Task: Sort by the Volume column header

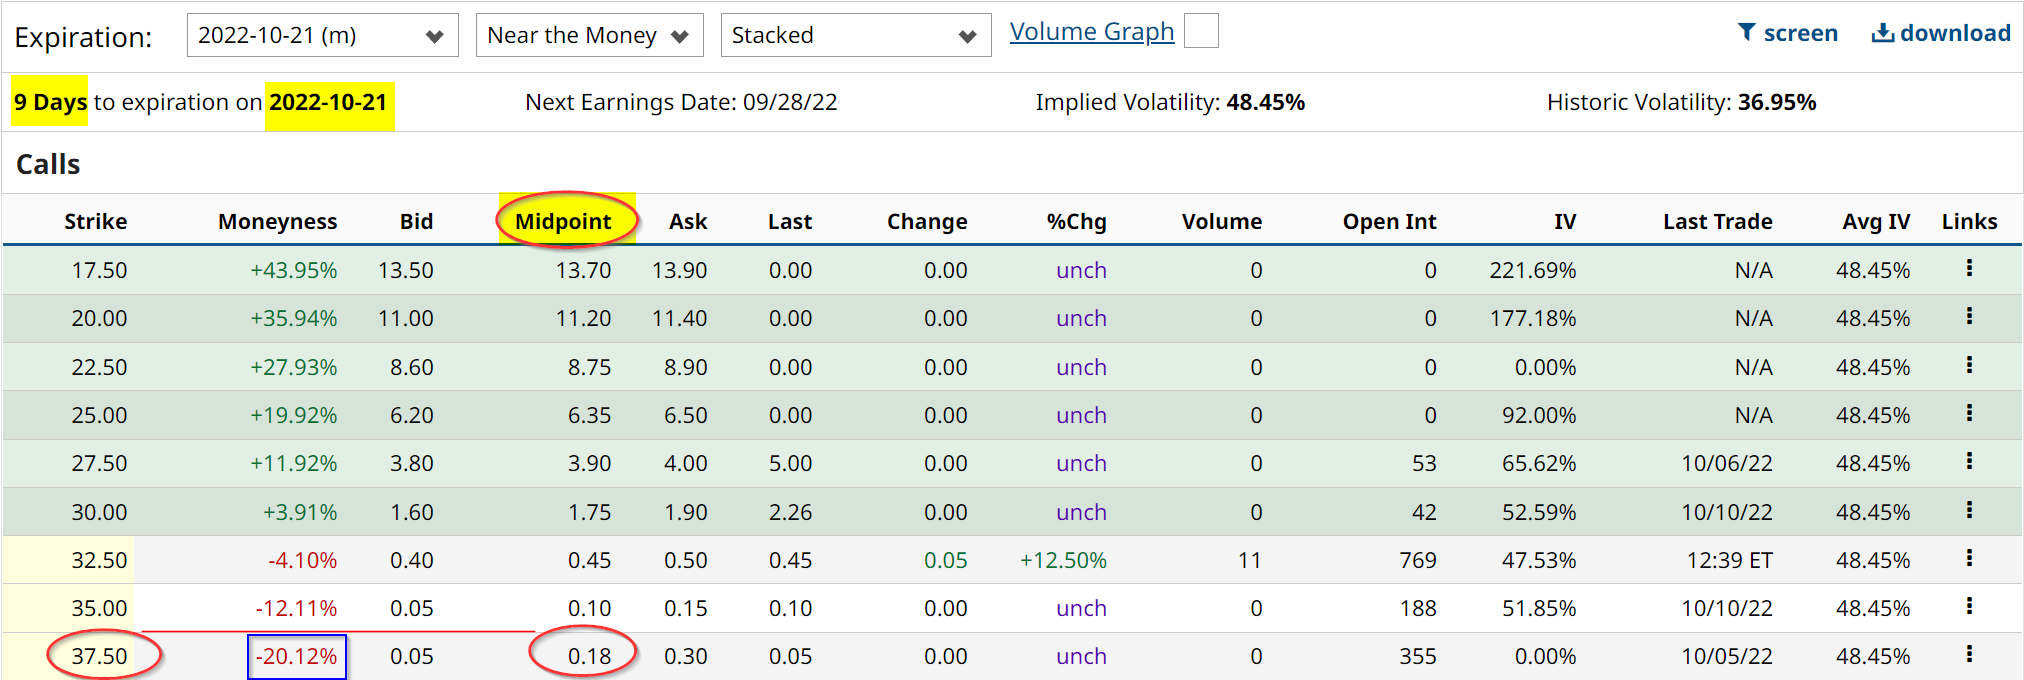Action: [x=1221, y=221]
